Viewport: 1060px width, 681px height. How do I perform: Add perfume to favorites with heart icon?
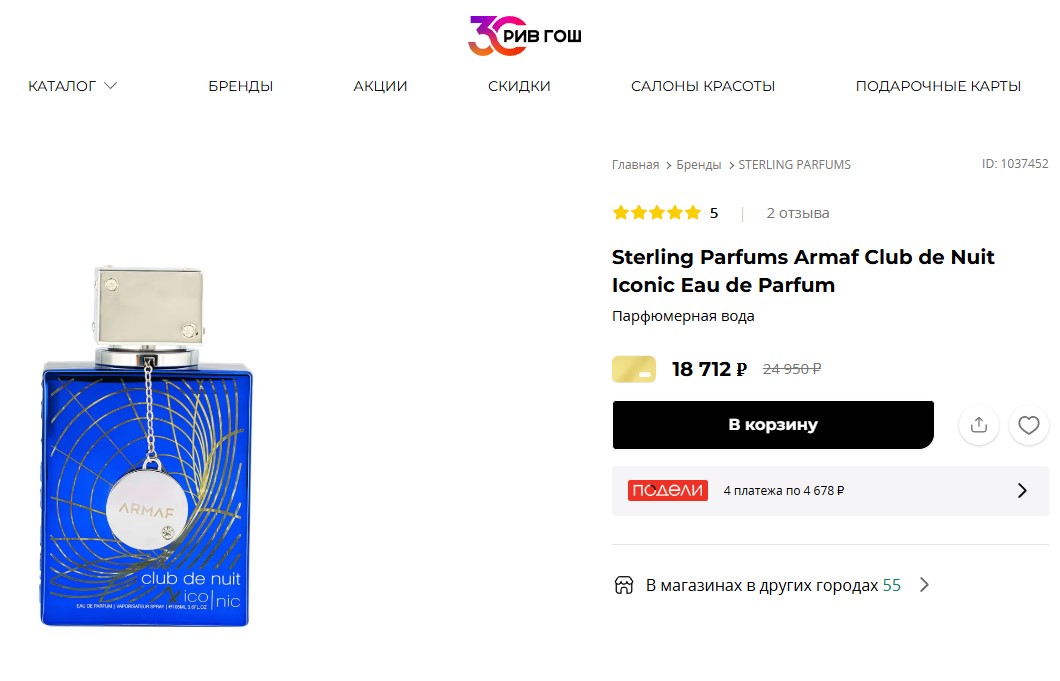point(1028,425)
